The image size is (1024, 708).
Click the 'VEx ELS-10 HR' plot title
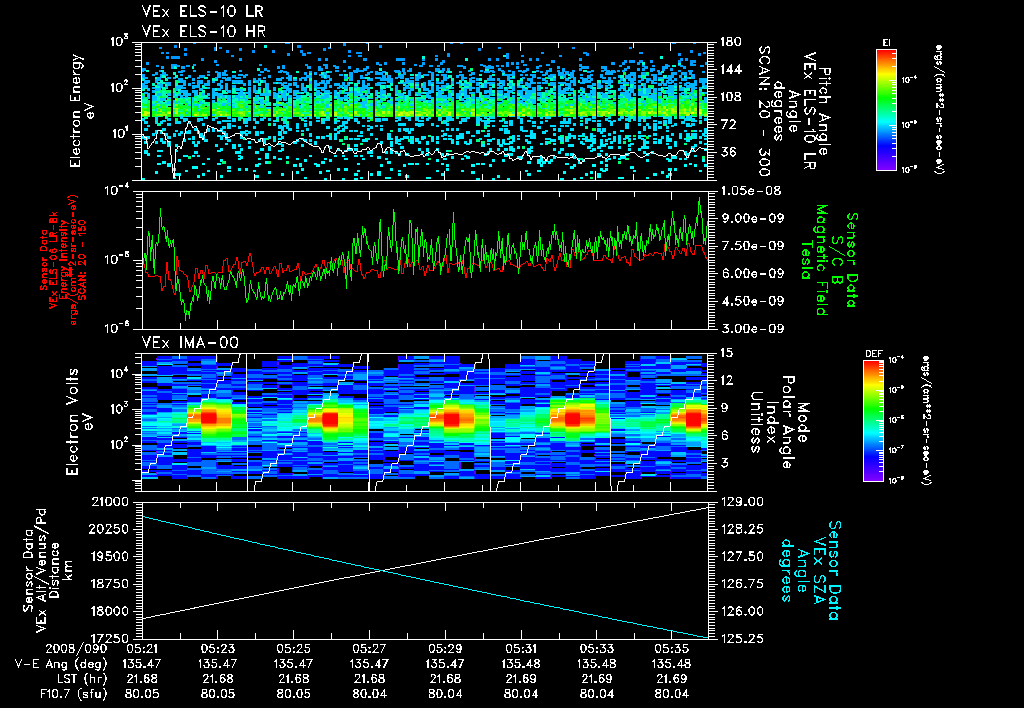(204, 31)
